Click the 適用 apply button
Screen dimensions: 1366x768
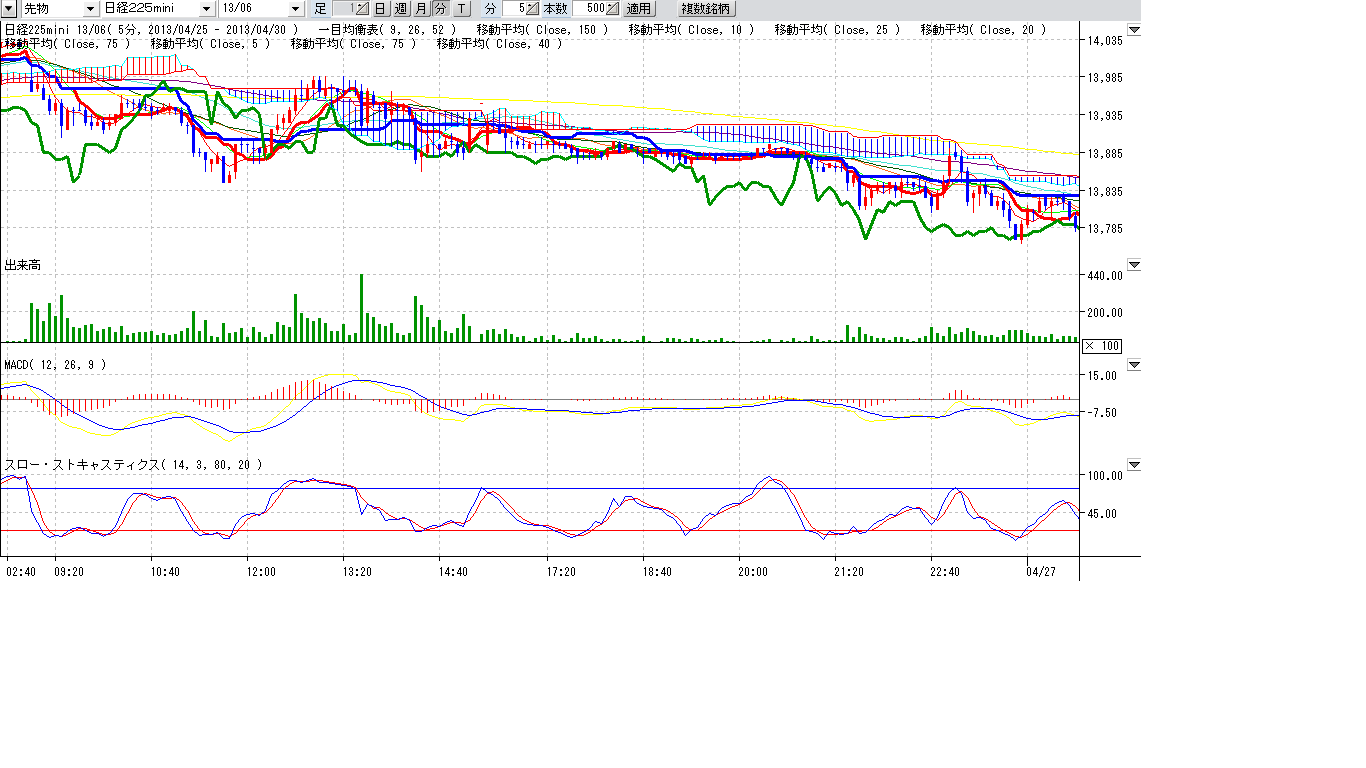coord(638,9)
